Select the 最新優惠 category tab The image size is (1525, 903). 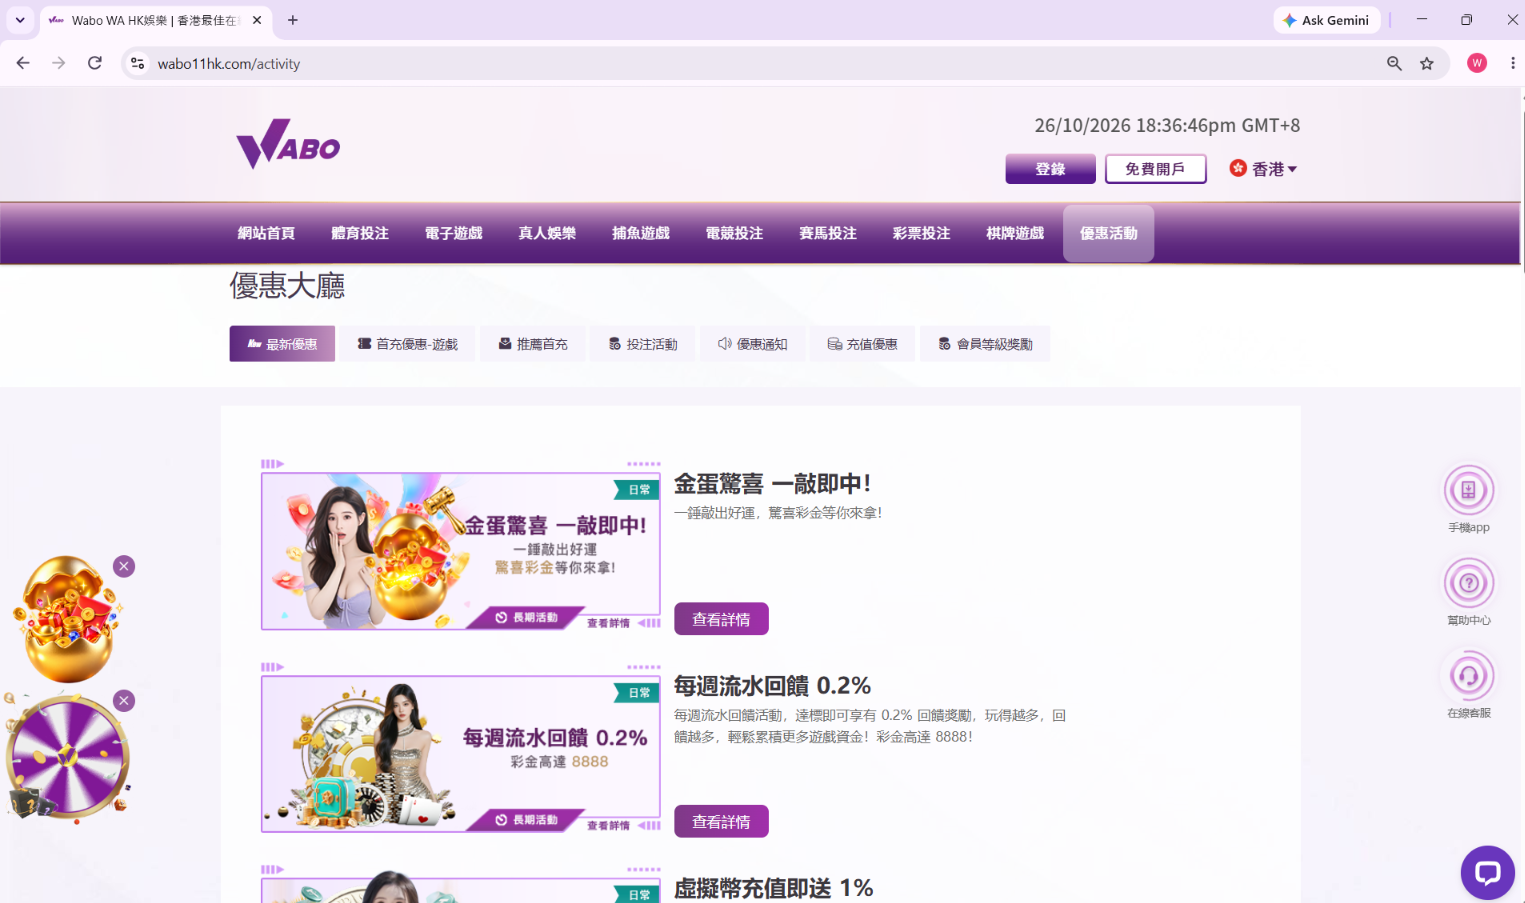pyautogui.click(x=282, y=344)
